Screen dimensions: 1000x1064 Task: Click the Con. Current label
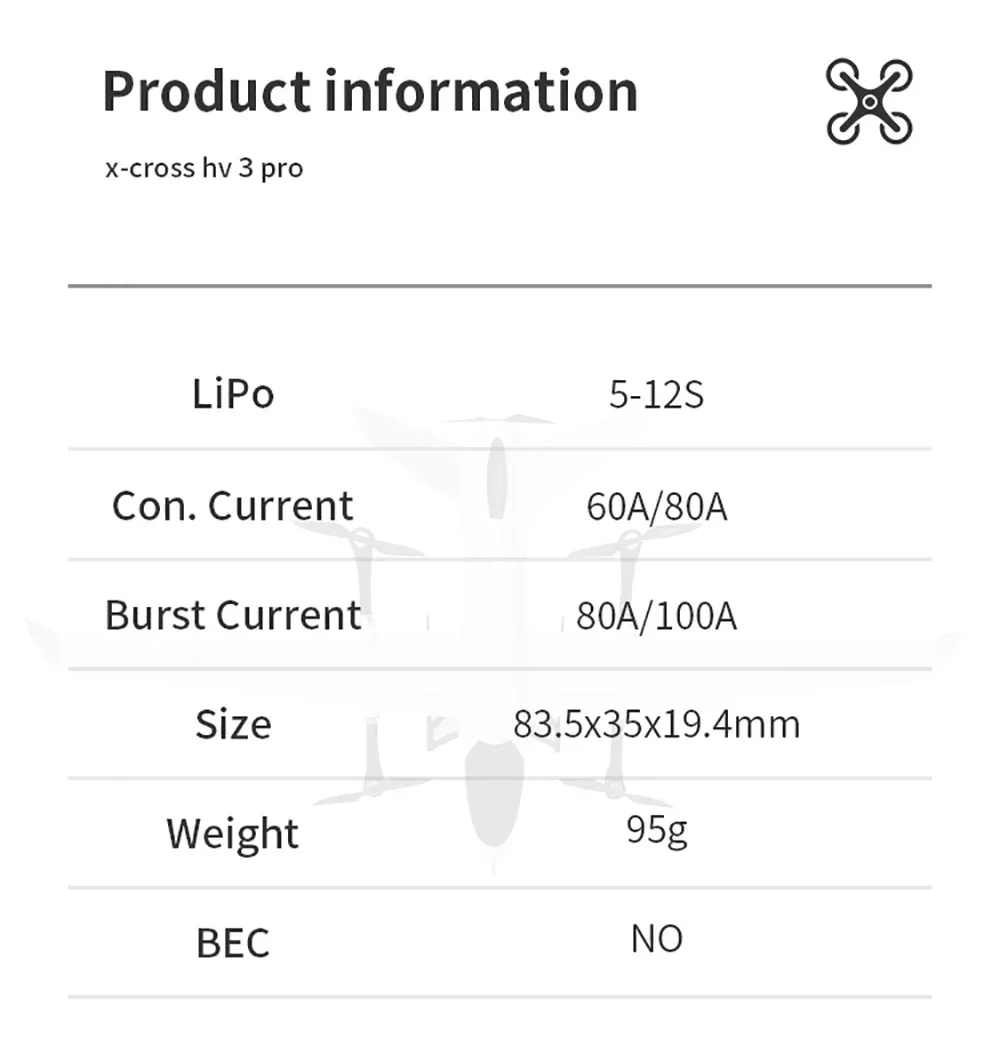[x=233, y=505]
